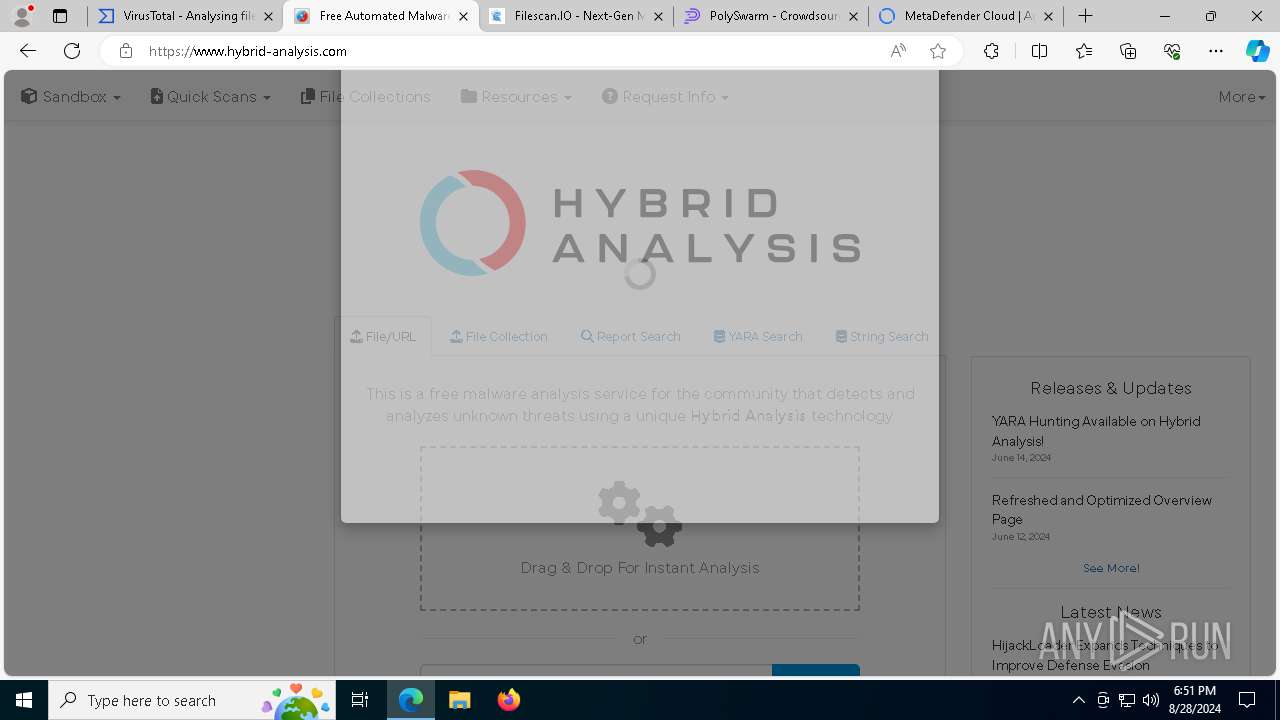Open Edge Settings and more menu
1280x720 pixels.
[x=1216, y=51]
